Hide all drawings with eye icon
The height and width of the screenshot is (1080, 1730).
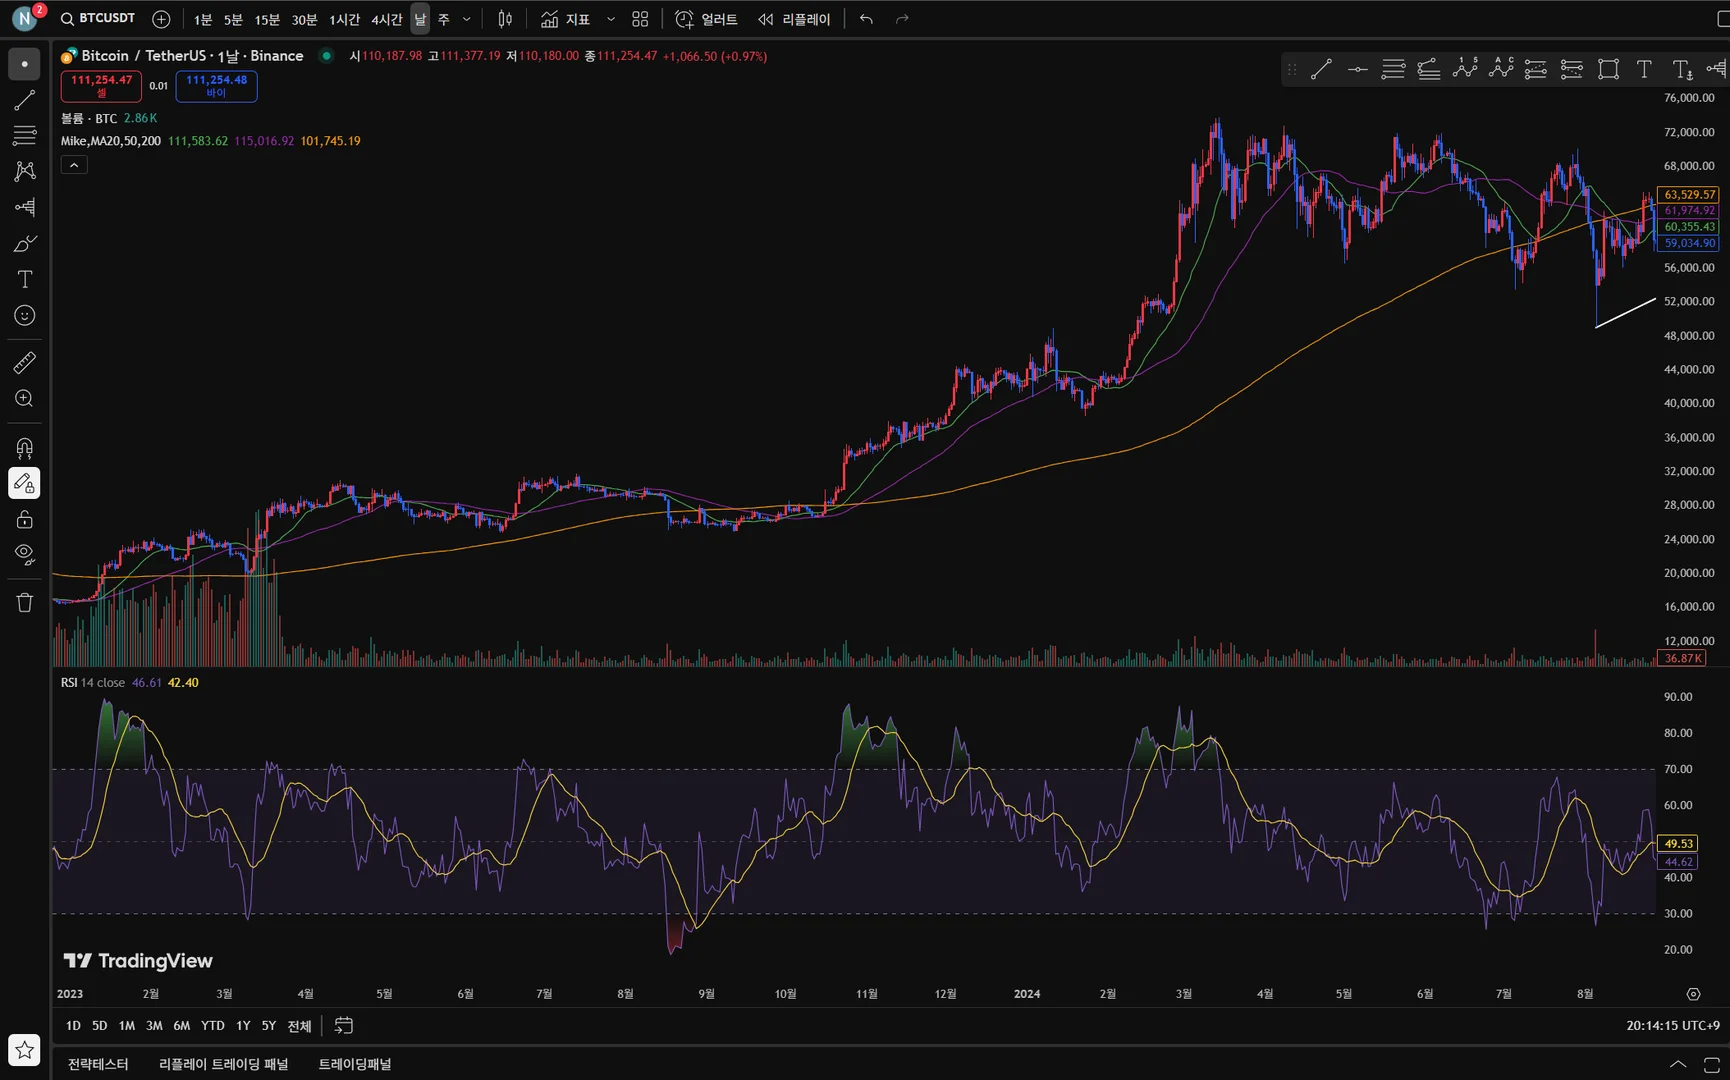click(24, 554)
